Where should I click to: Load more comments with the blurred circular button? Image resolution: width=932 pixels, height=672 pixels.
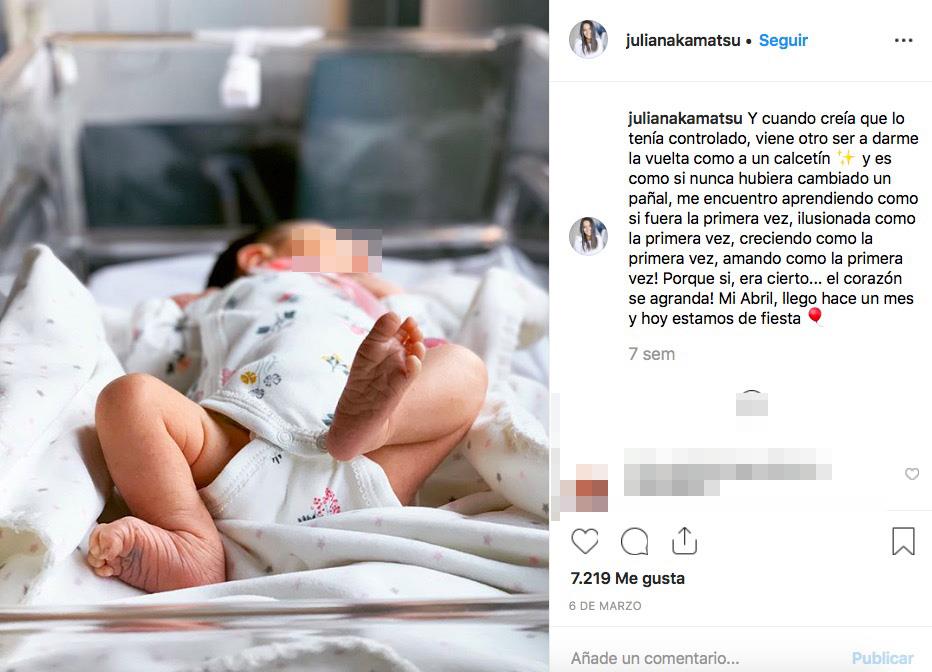tap(751, 403)
